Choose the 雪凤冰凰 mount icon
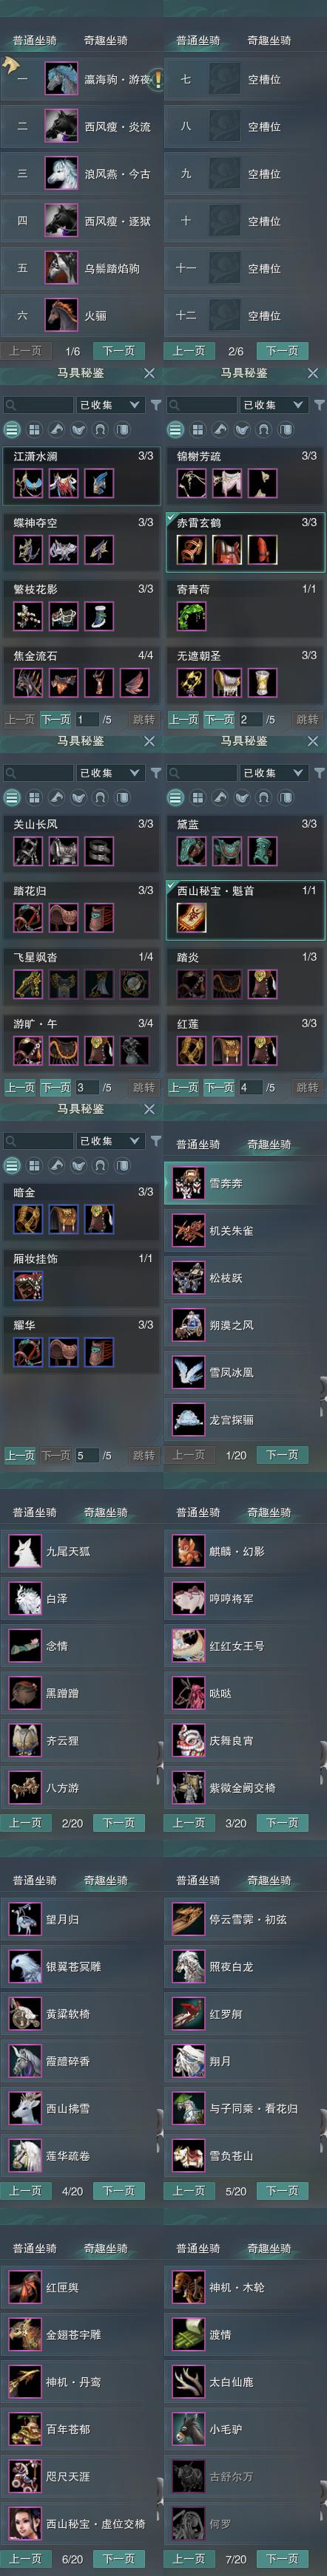Screen dimensions: 327x2576 pos(188,1372)
